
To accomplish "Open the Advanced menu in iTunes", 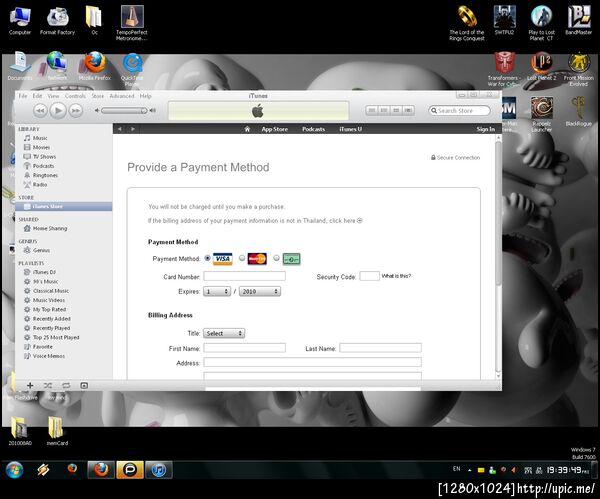I will click(122, 96).
